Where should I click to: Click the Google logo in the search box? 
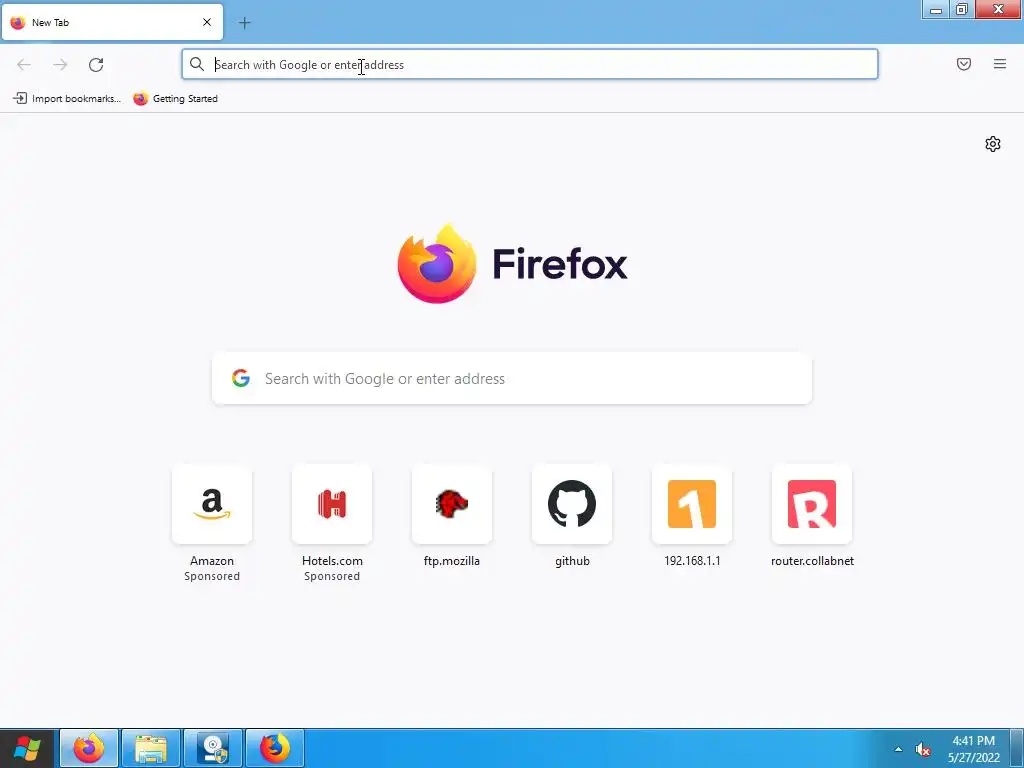click(x=241, y=378)
